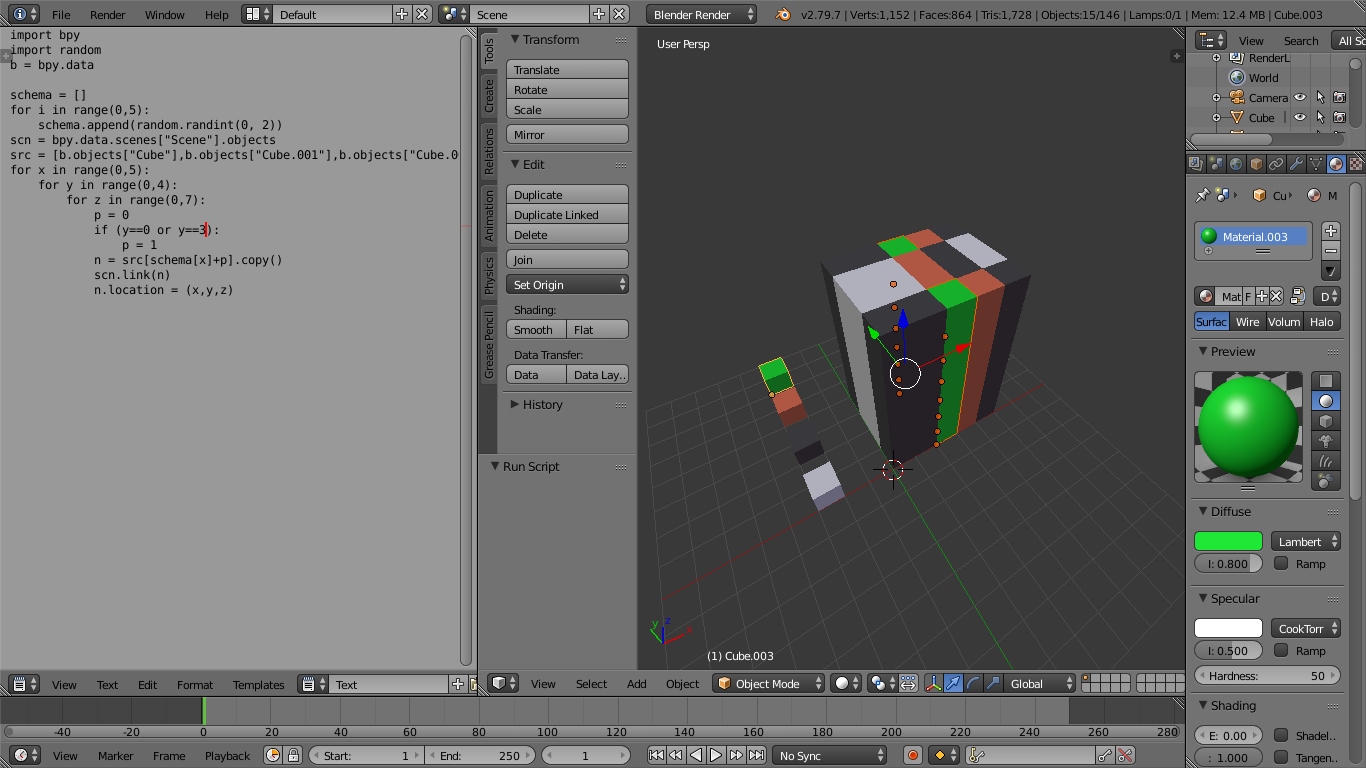Viewport: 1366px width, 768px height.
Task: Open the Modifiers wrench properties tab
Action: [1296, 164]
